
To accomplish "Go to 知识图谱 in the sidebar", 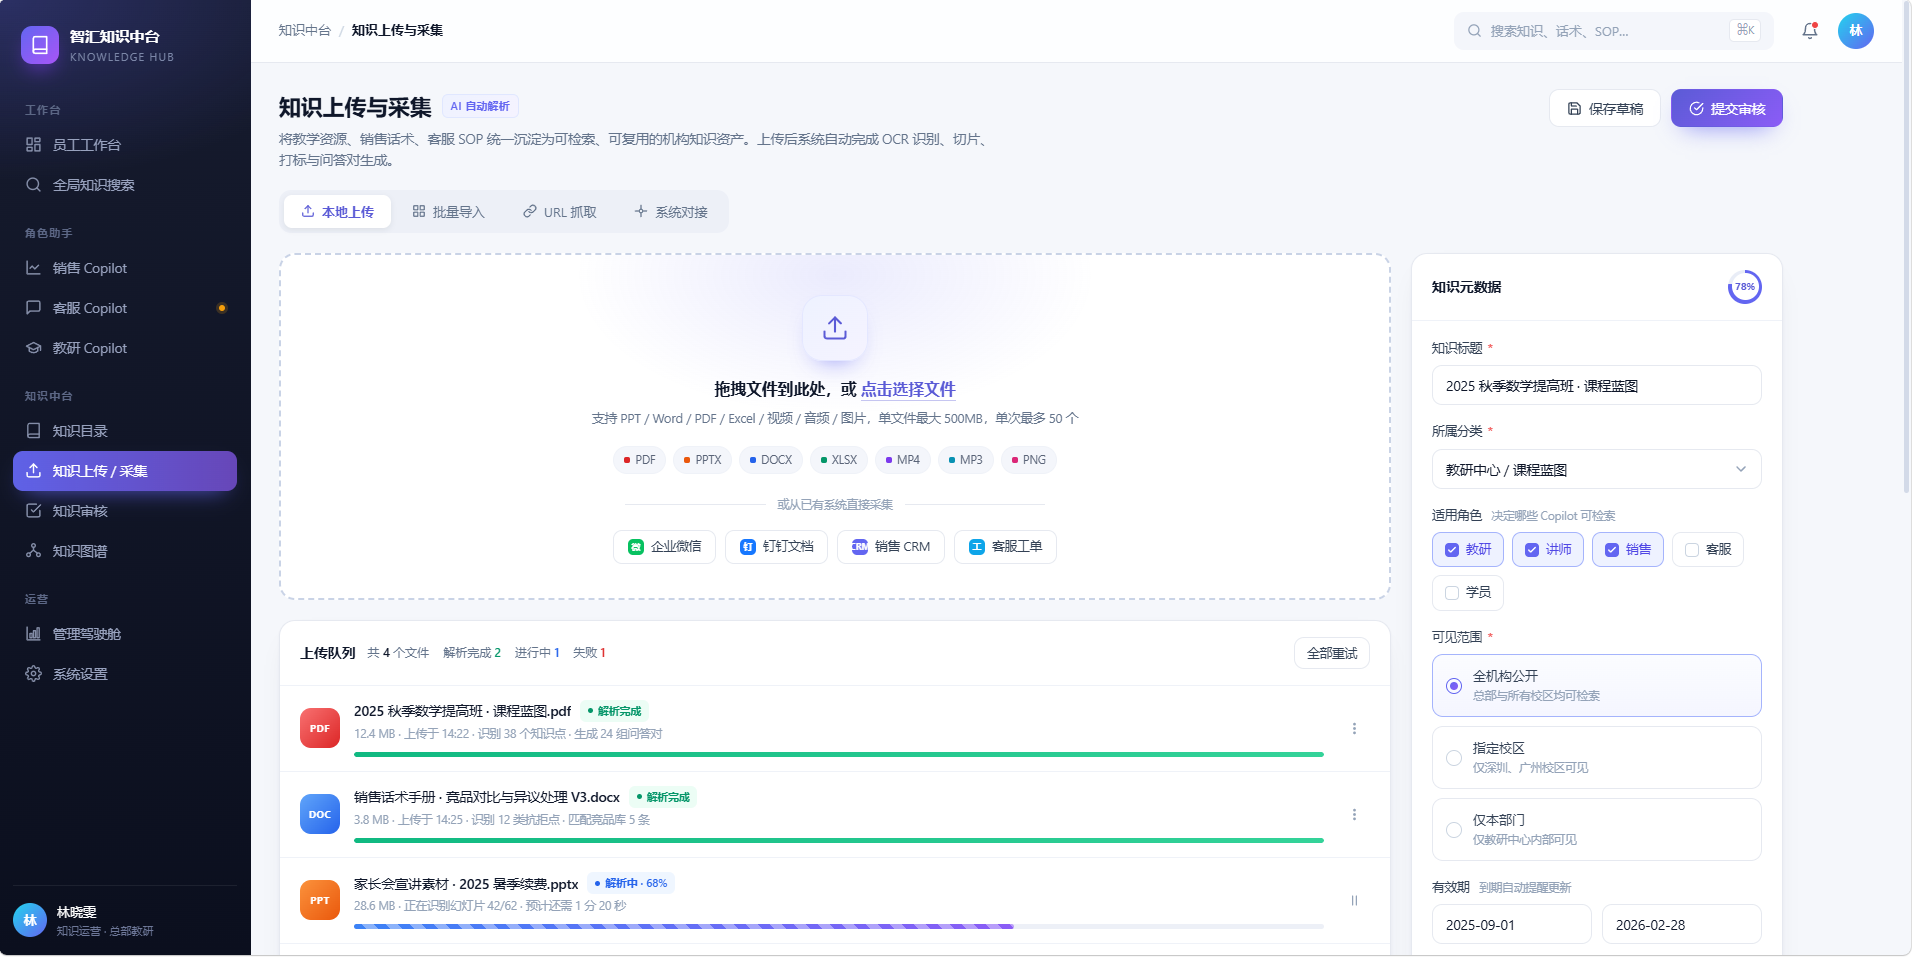I will point(125,551).
